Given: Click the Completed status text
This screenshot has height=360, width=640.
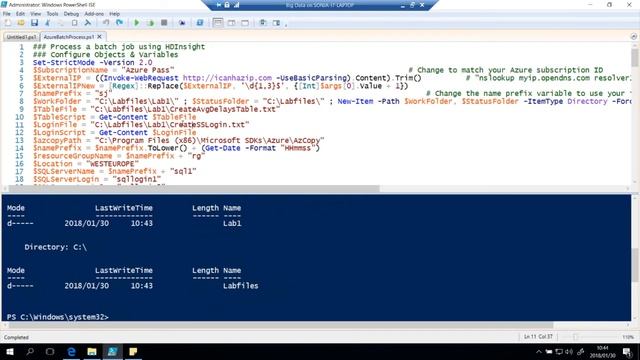Looking at the screenshot, I should pos(16,338).
